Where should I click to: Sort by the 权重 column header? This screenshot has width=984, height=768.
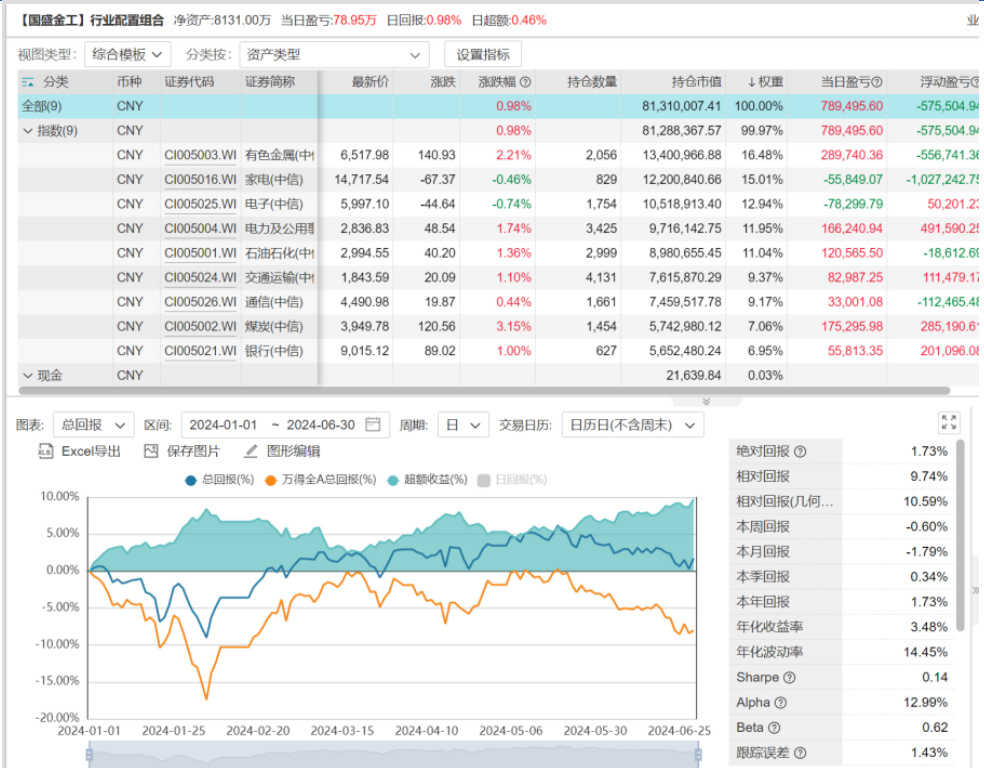pos(765,82)
